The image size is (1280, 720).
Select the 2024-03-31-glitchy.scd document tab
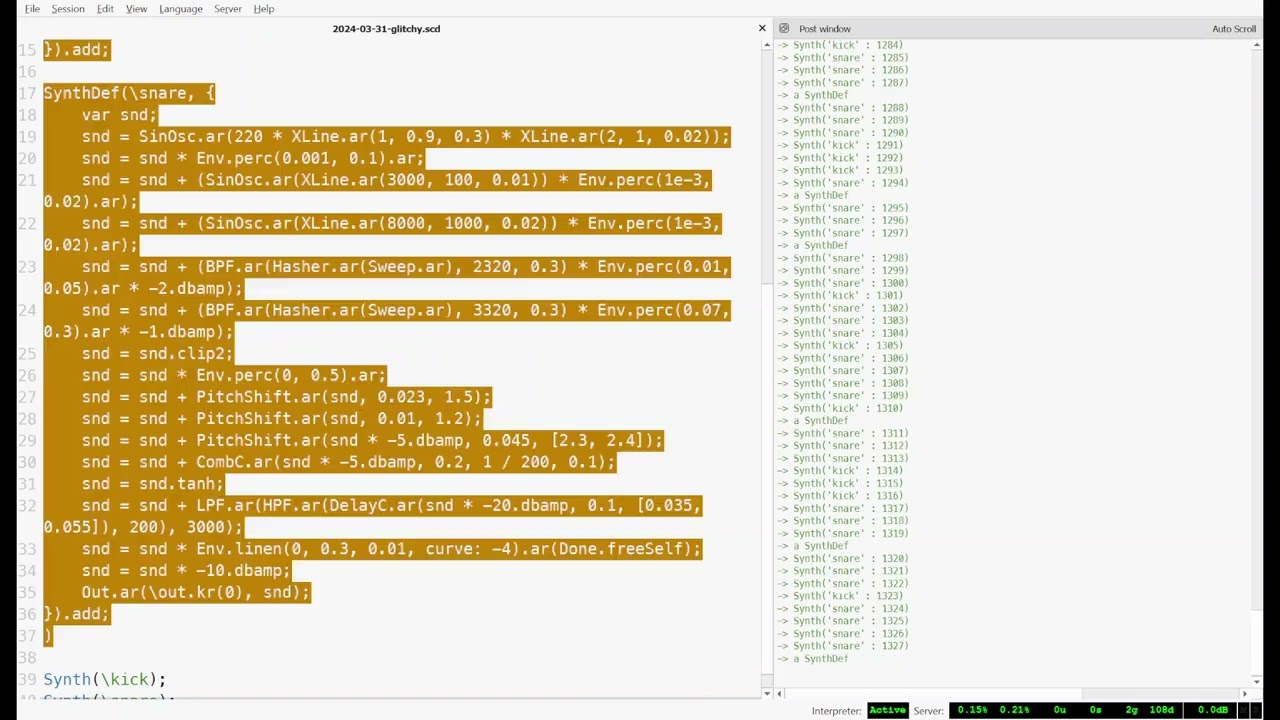pyautogui.click(x=386, y=29)
